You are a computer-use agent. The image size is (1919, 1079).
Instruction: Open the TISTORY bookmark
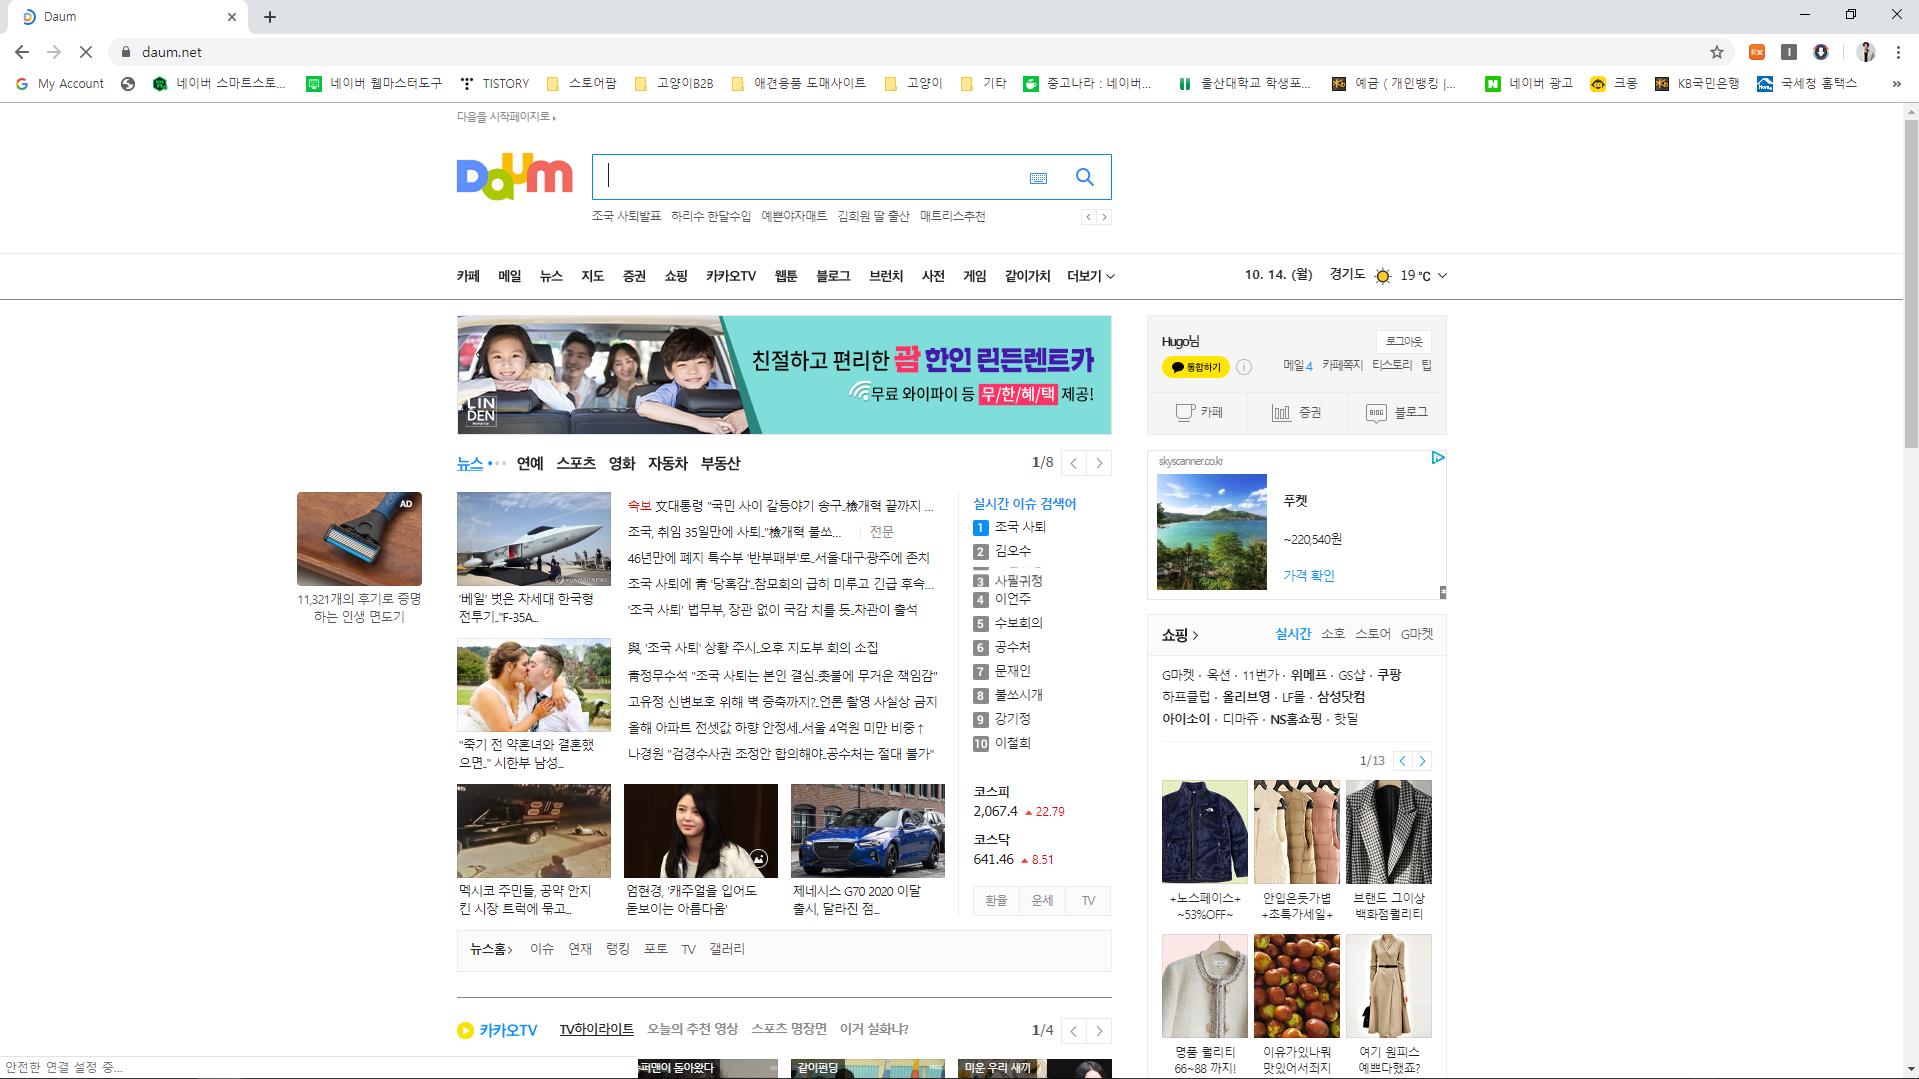coord(495,84)
